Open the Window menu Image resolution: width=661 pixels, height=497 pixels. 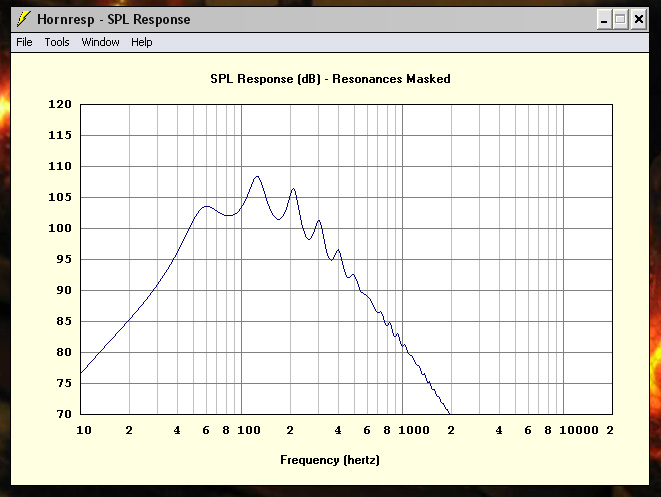click(x=100, y=42)
